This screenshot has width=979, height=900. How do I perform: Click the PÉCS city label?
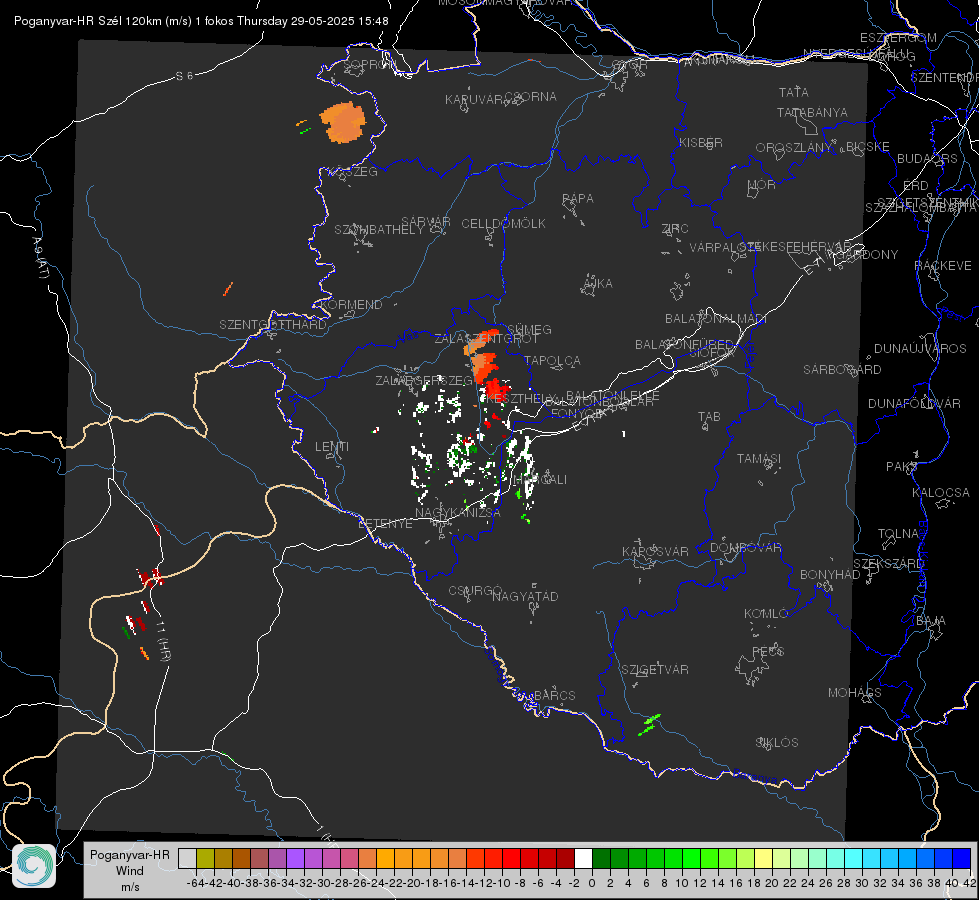[767, 651]
